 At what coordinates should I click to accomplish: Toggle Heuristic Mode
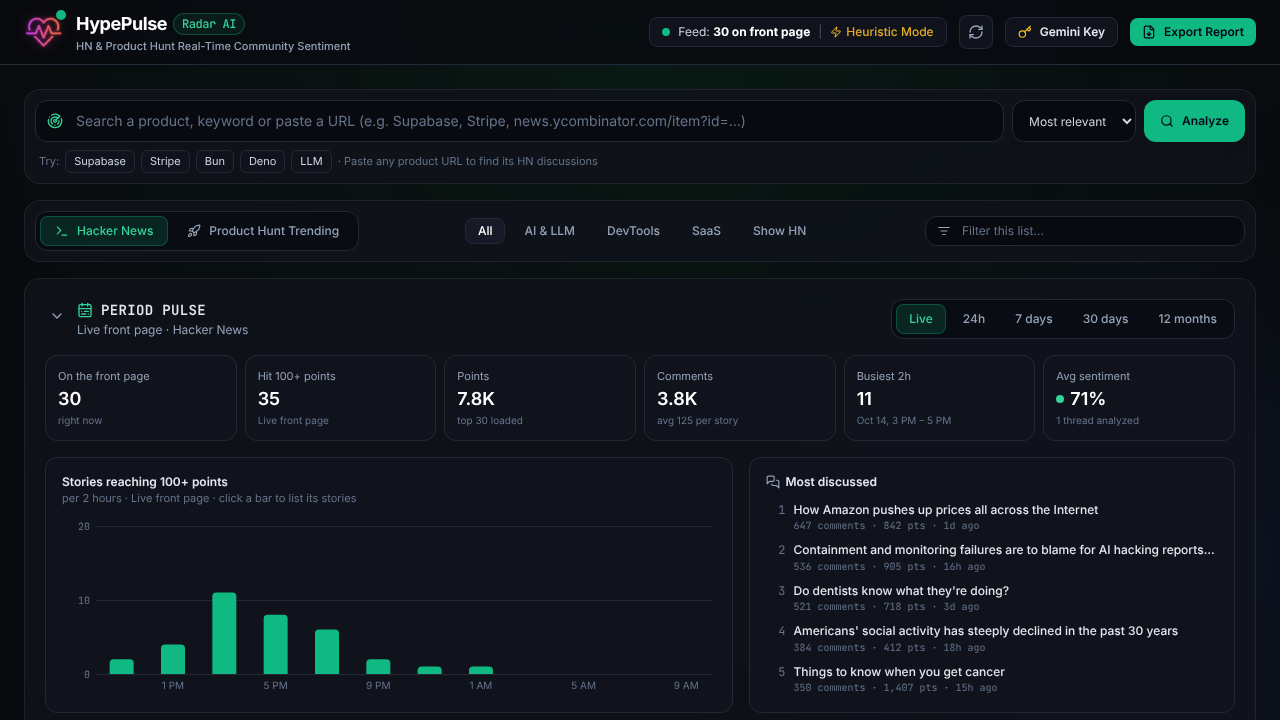(x=881, y=32)
